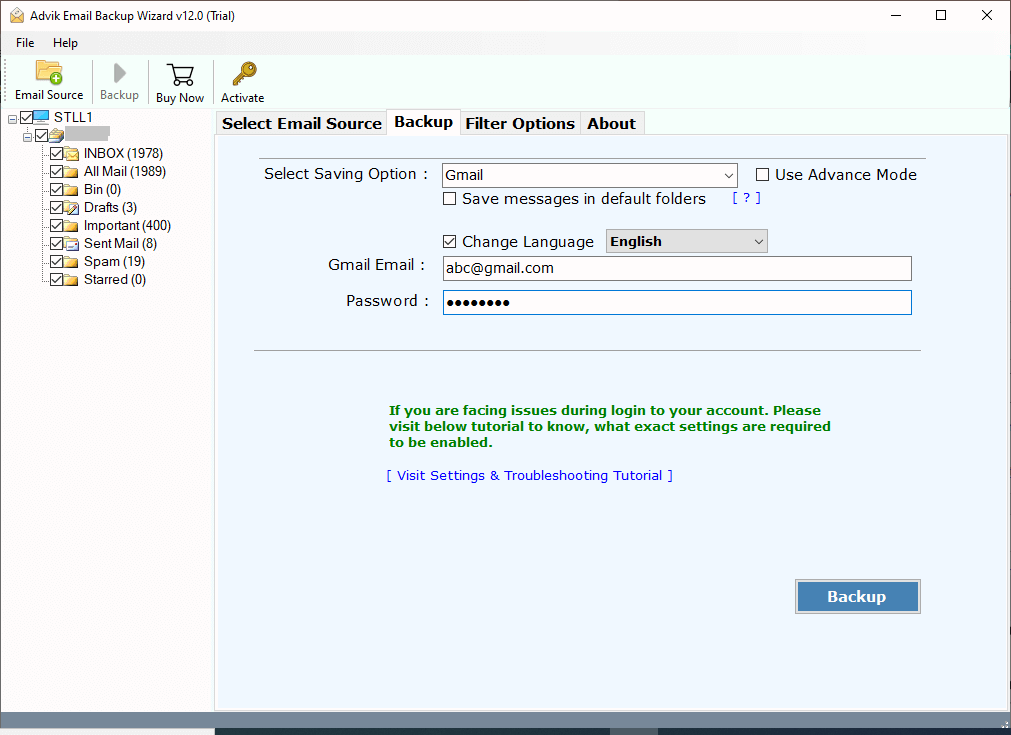Screen dimensions: 1011x735
Task: Select the STLL1 tree label
Action: coord(73,117)
